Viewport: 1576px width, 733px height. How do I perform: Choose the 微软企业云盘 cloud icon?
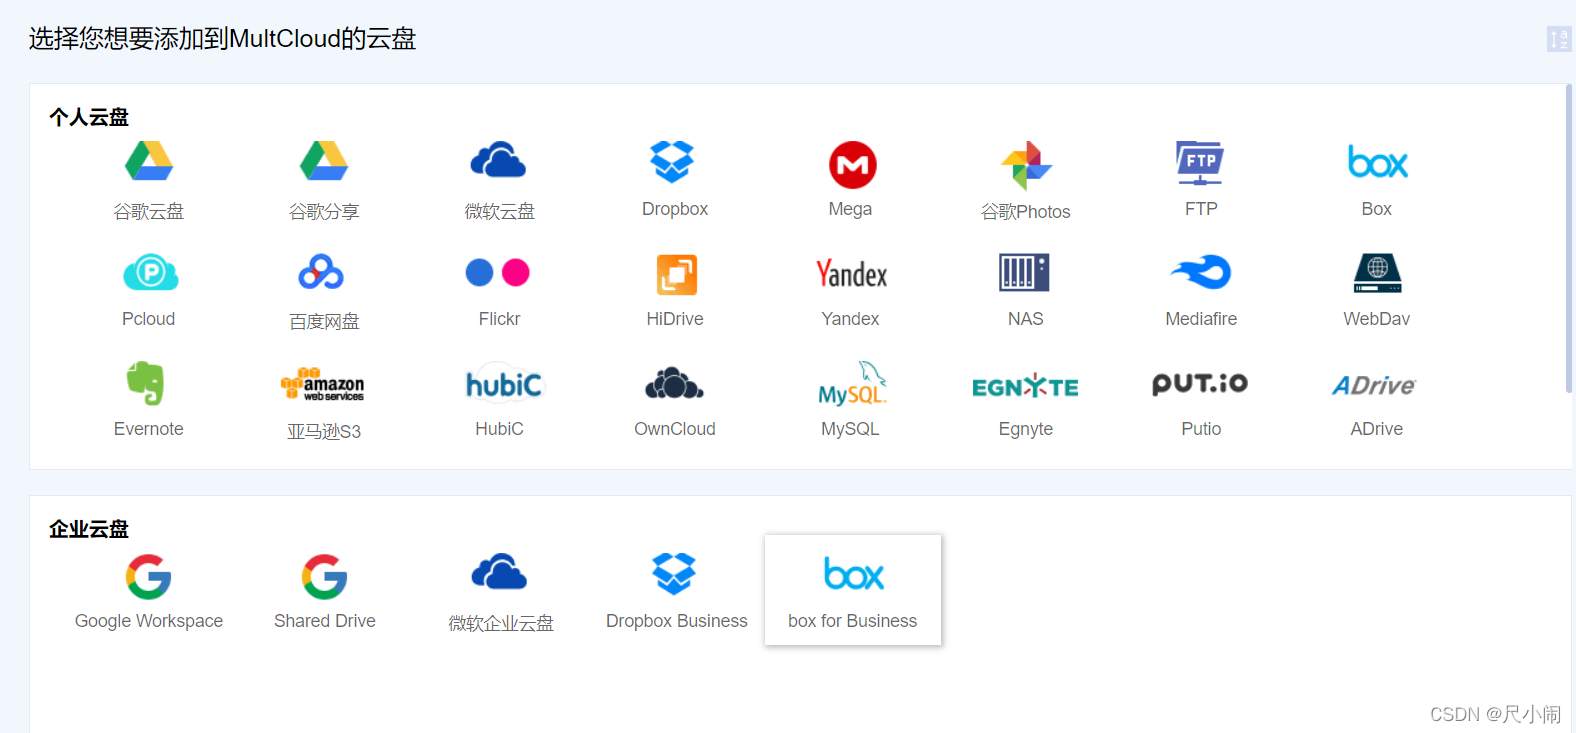pos(499,572)
